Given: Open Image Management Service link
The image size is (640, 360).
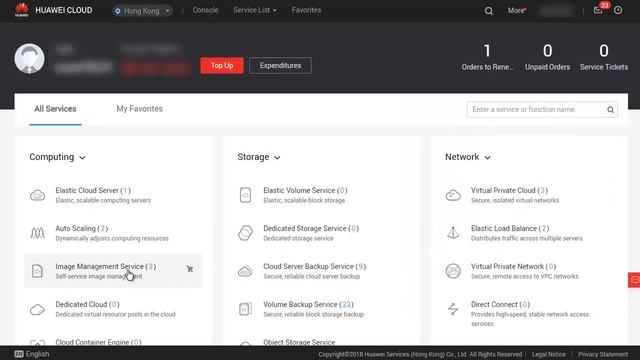Looking at the screenshot, I should click(x=106, y=267).
